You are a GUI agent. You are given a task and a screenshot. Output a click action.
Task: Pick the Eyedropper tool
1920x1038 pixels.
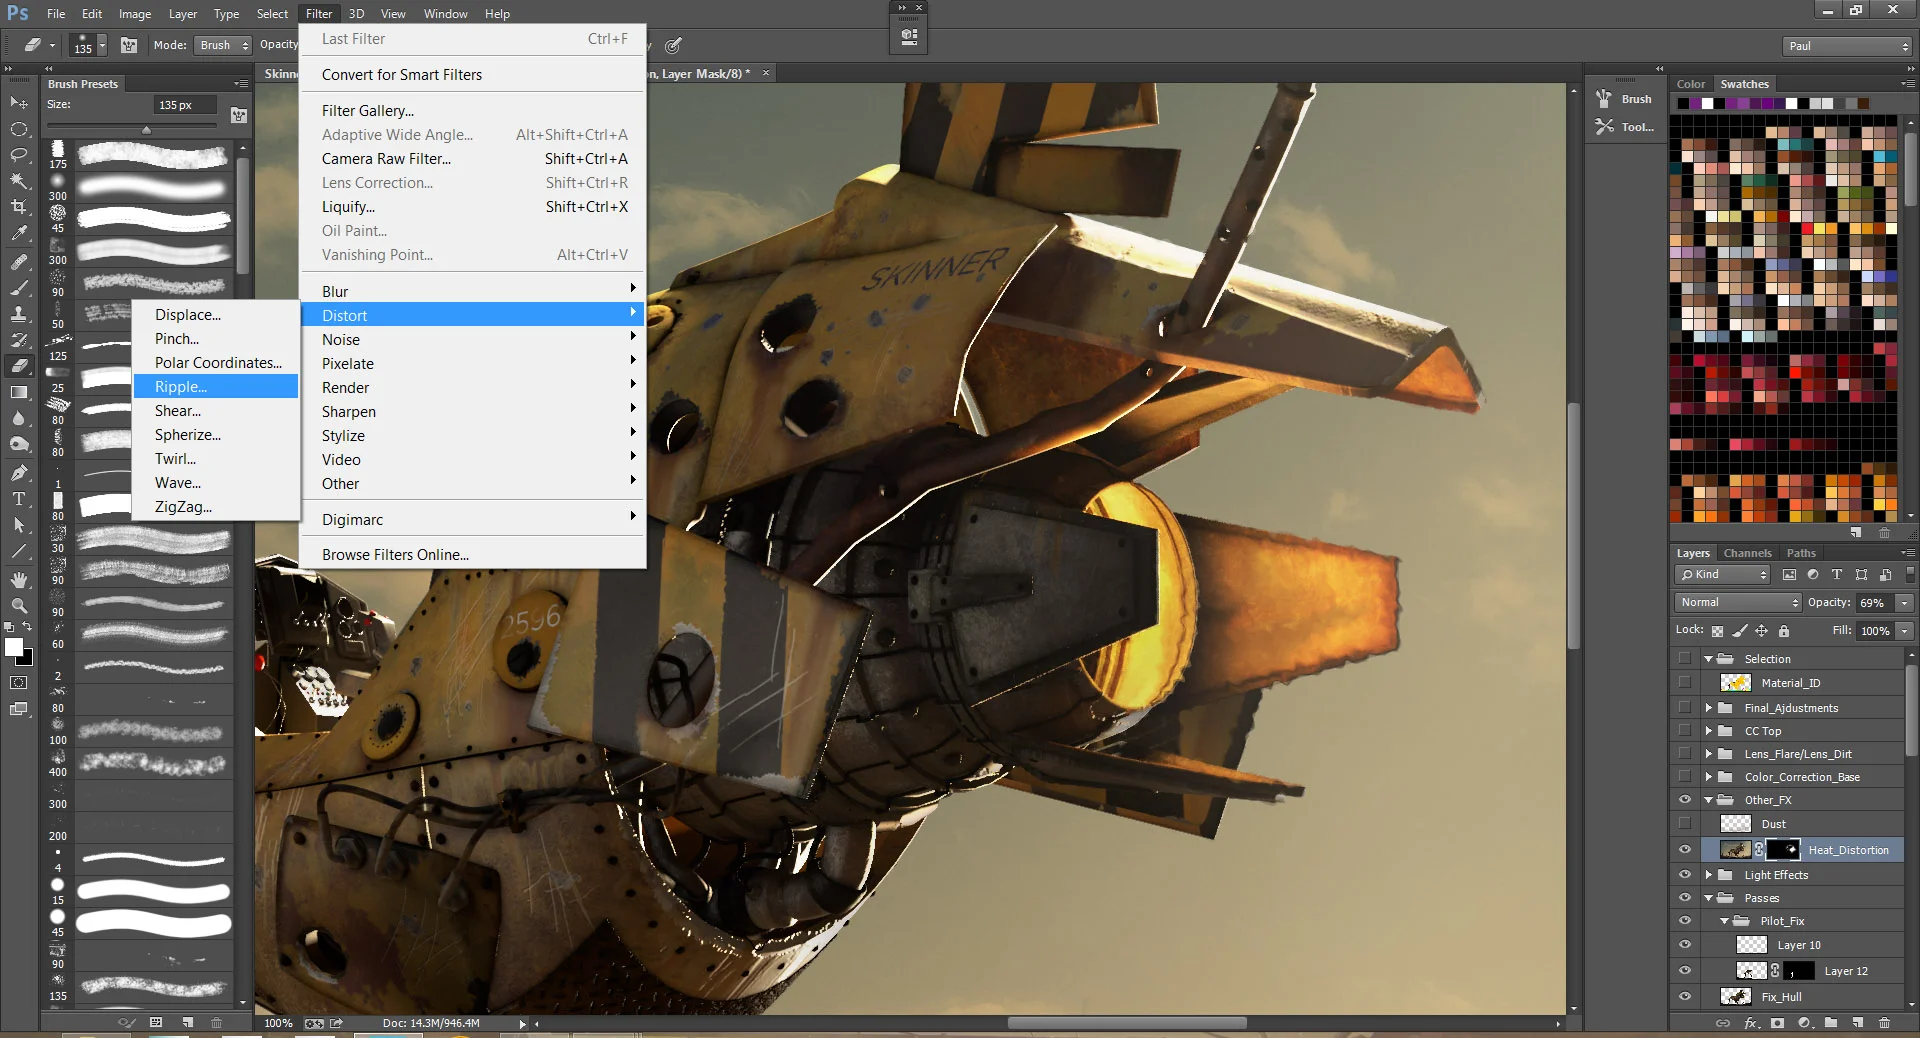19,234
